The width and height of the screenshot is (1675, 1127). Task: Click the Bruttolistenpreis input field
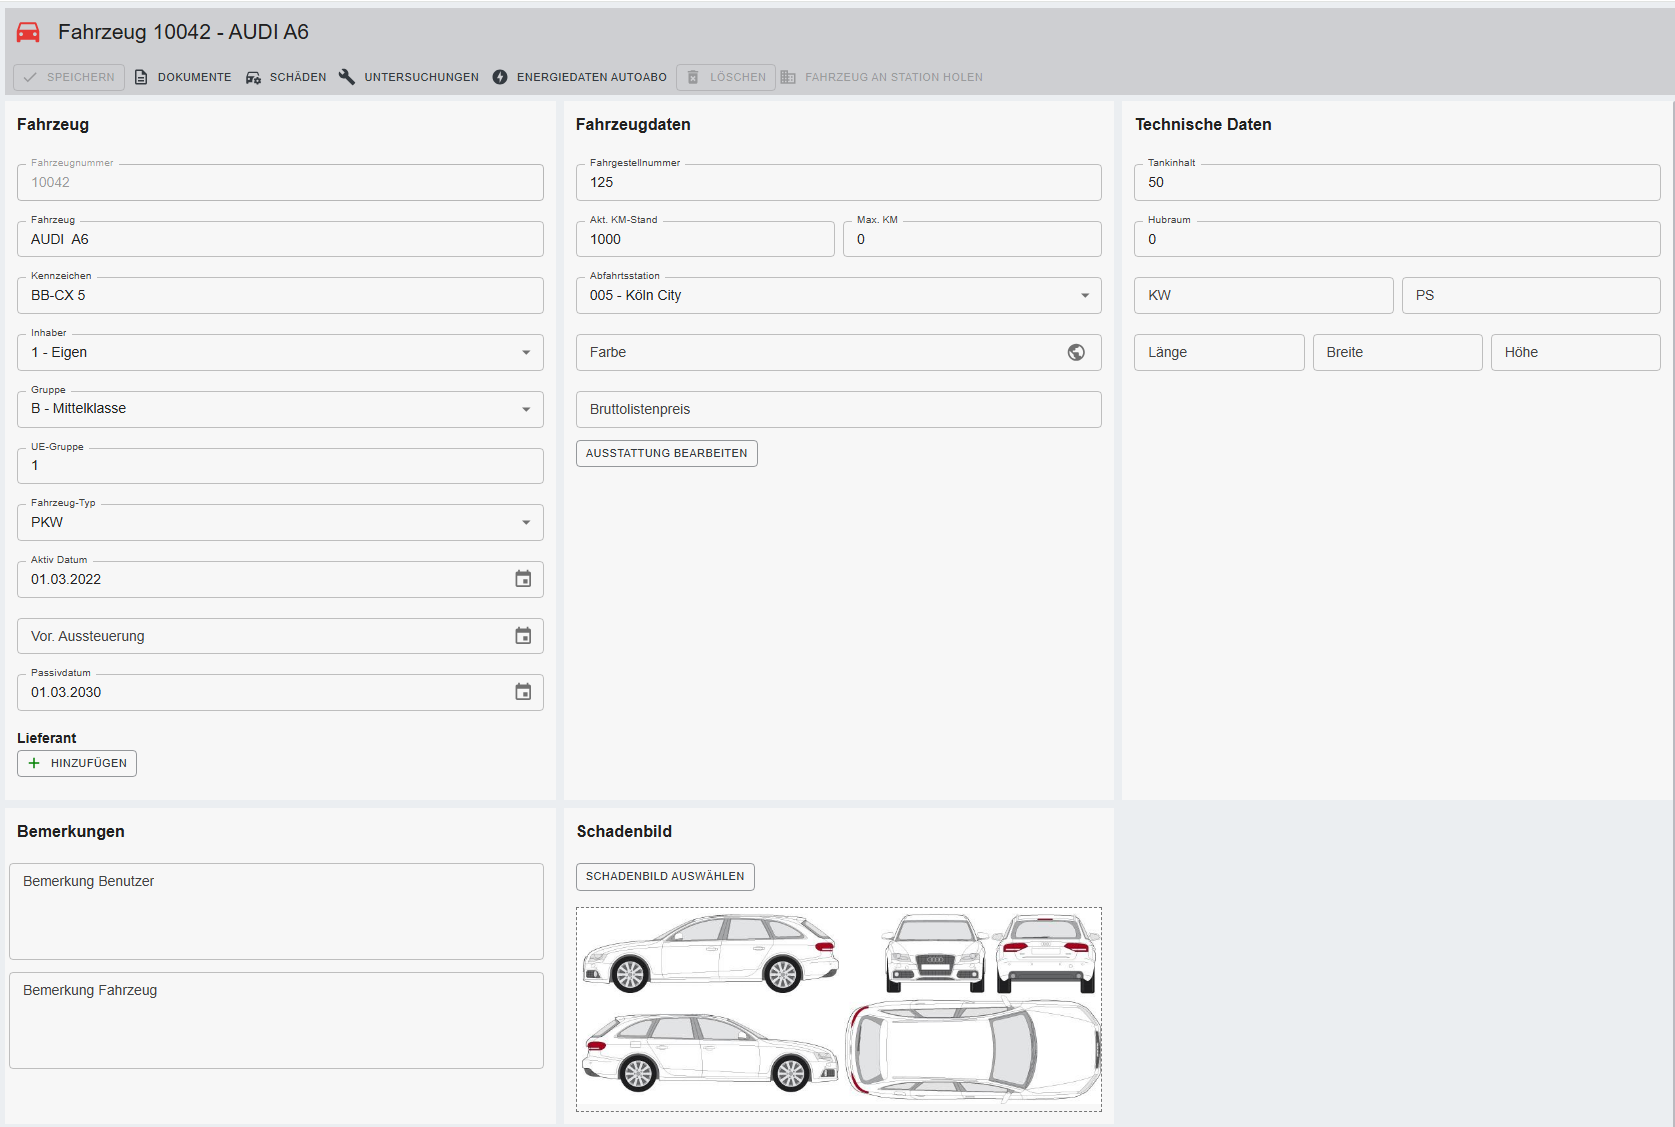click(838, 409)
